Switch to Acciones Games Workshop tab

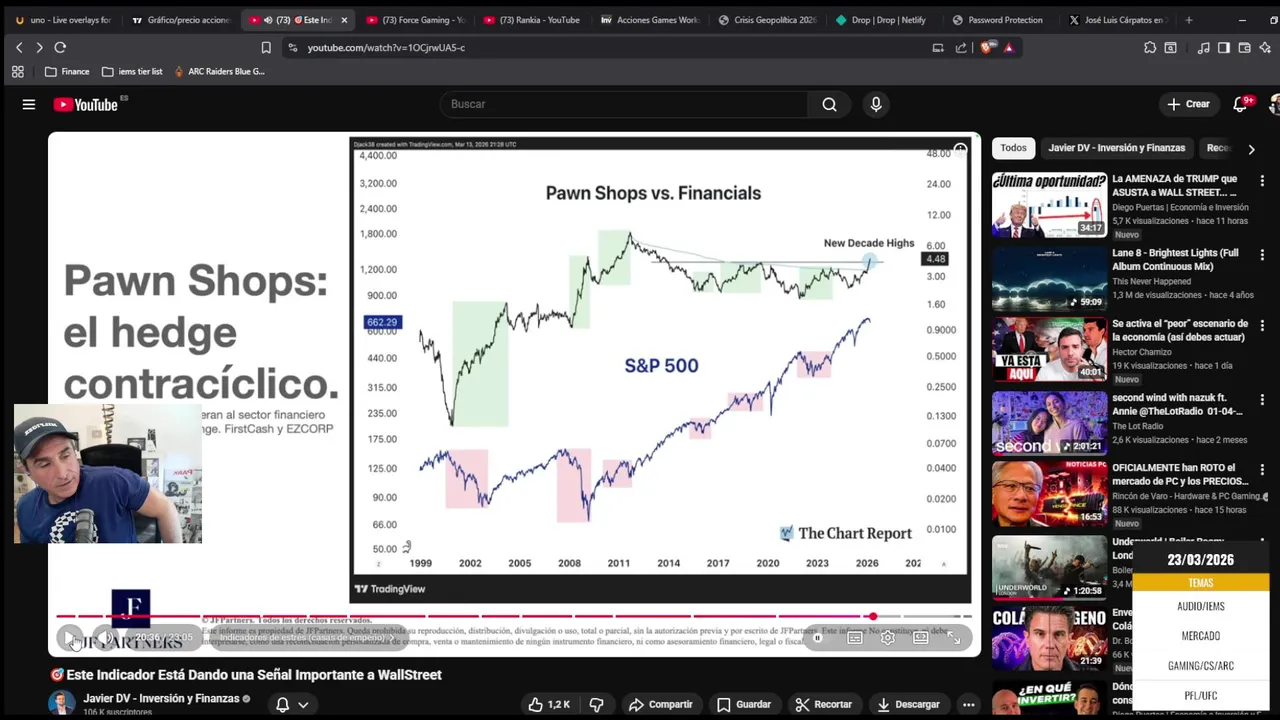click(x=649, y=20)
